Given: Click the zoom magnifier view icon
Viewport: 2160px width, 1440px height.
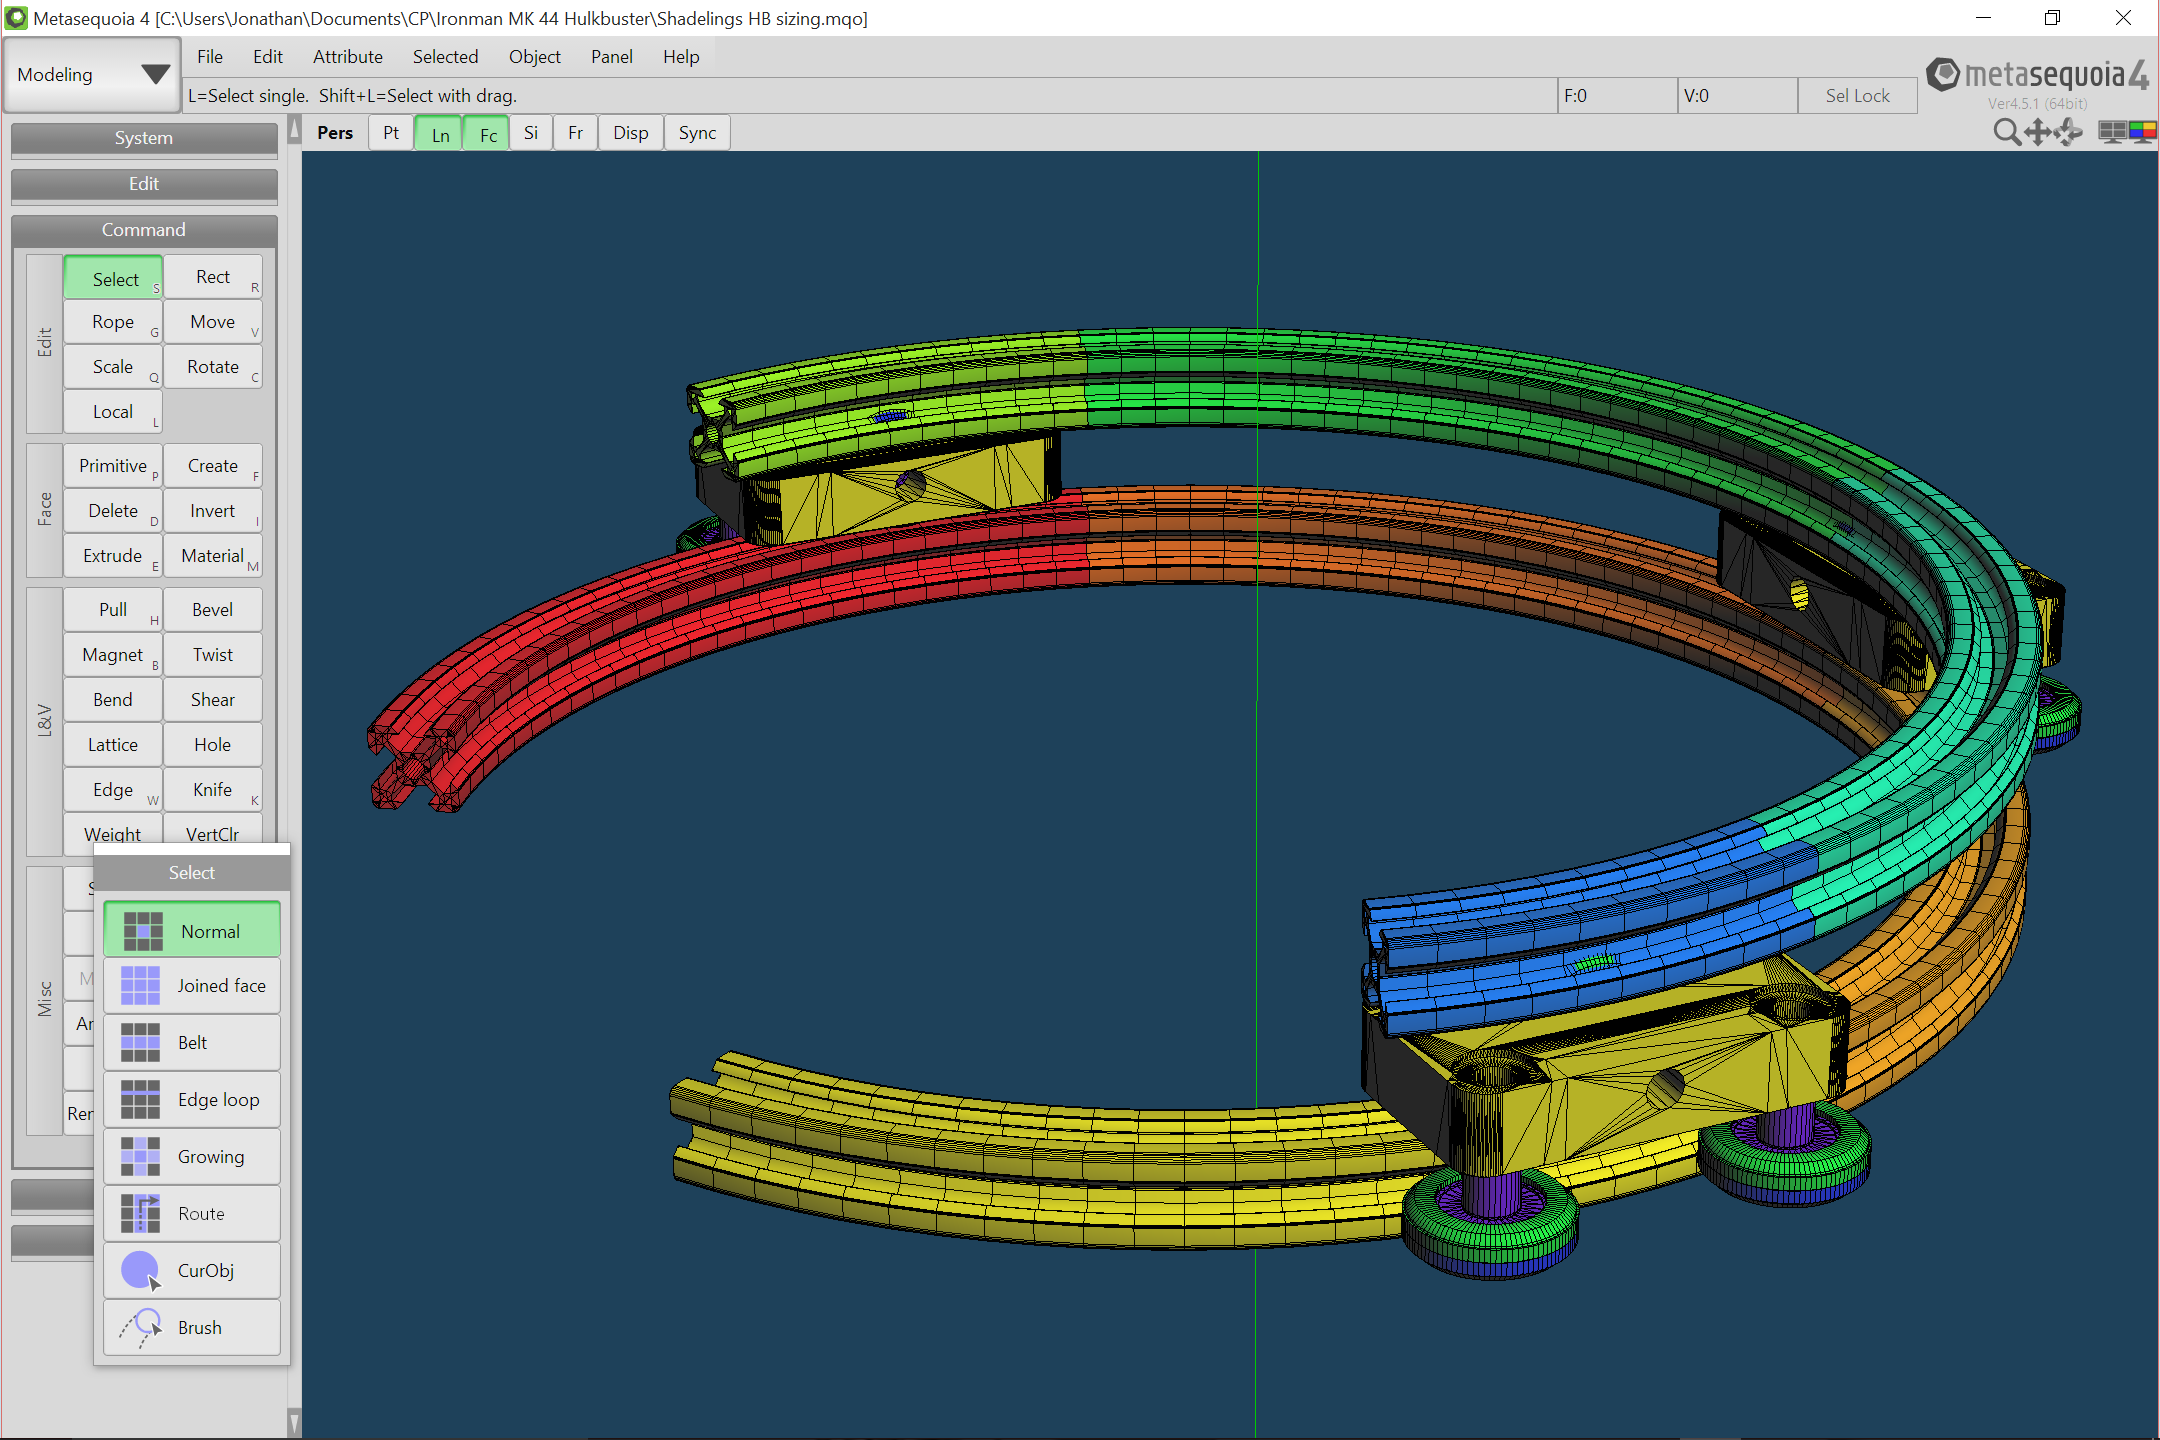Looking at the screenshot, I should [2006, 132].
